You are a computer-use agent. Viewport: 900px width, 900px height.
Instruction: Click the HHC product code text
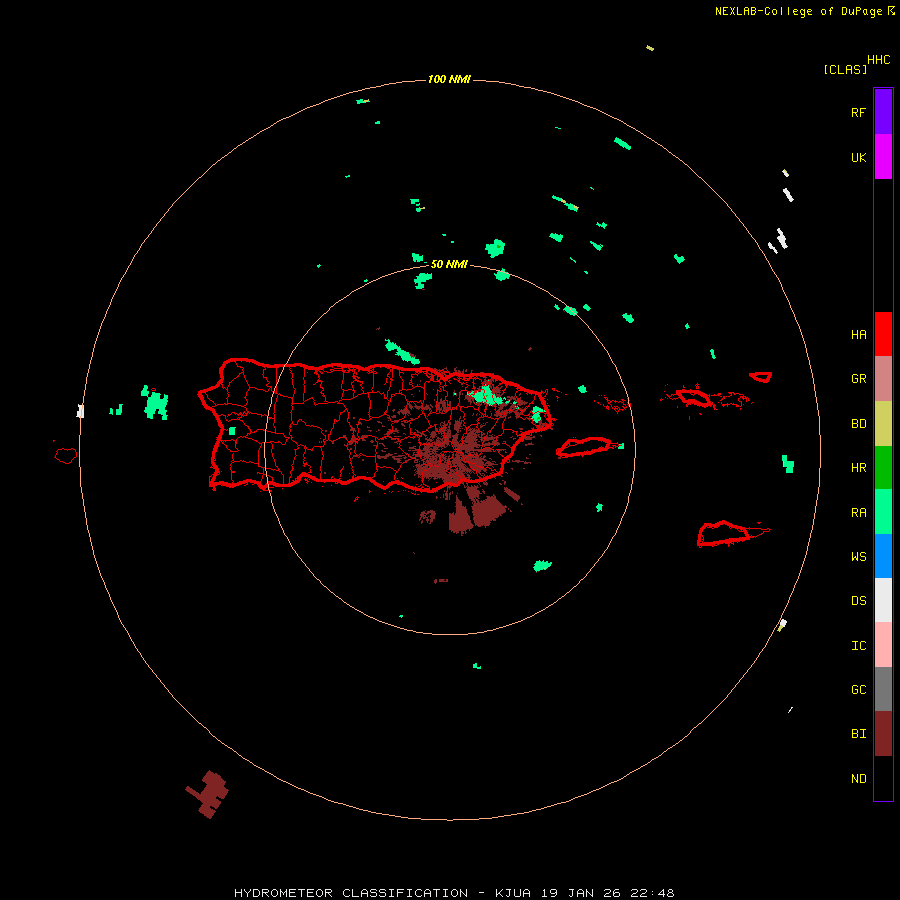[x=879, y=60]
